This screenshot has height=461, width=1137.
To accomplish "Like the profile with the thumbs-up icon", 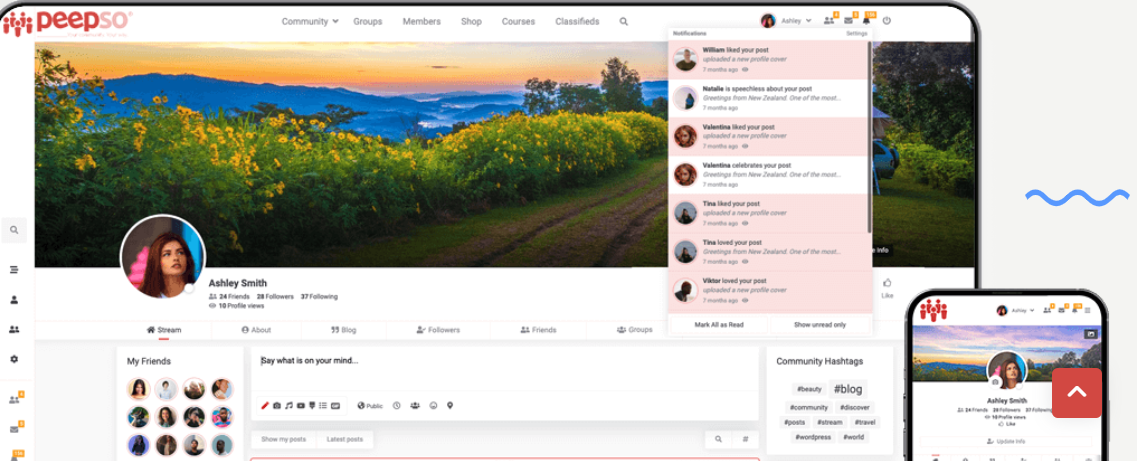I will click(887, 283).
